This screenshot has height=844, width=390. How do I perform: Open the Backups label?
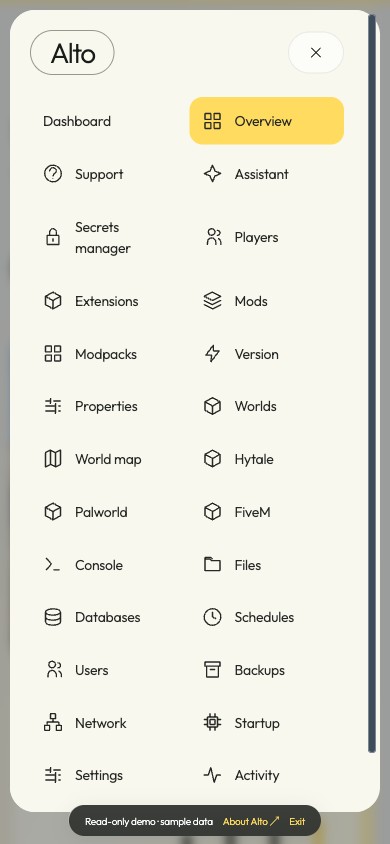(259, 671)
